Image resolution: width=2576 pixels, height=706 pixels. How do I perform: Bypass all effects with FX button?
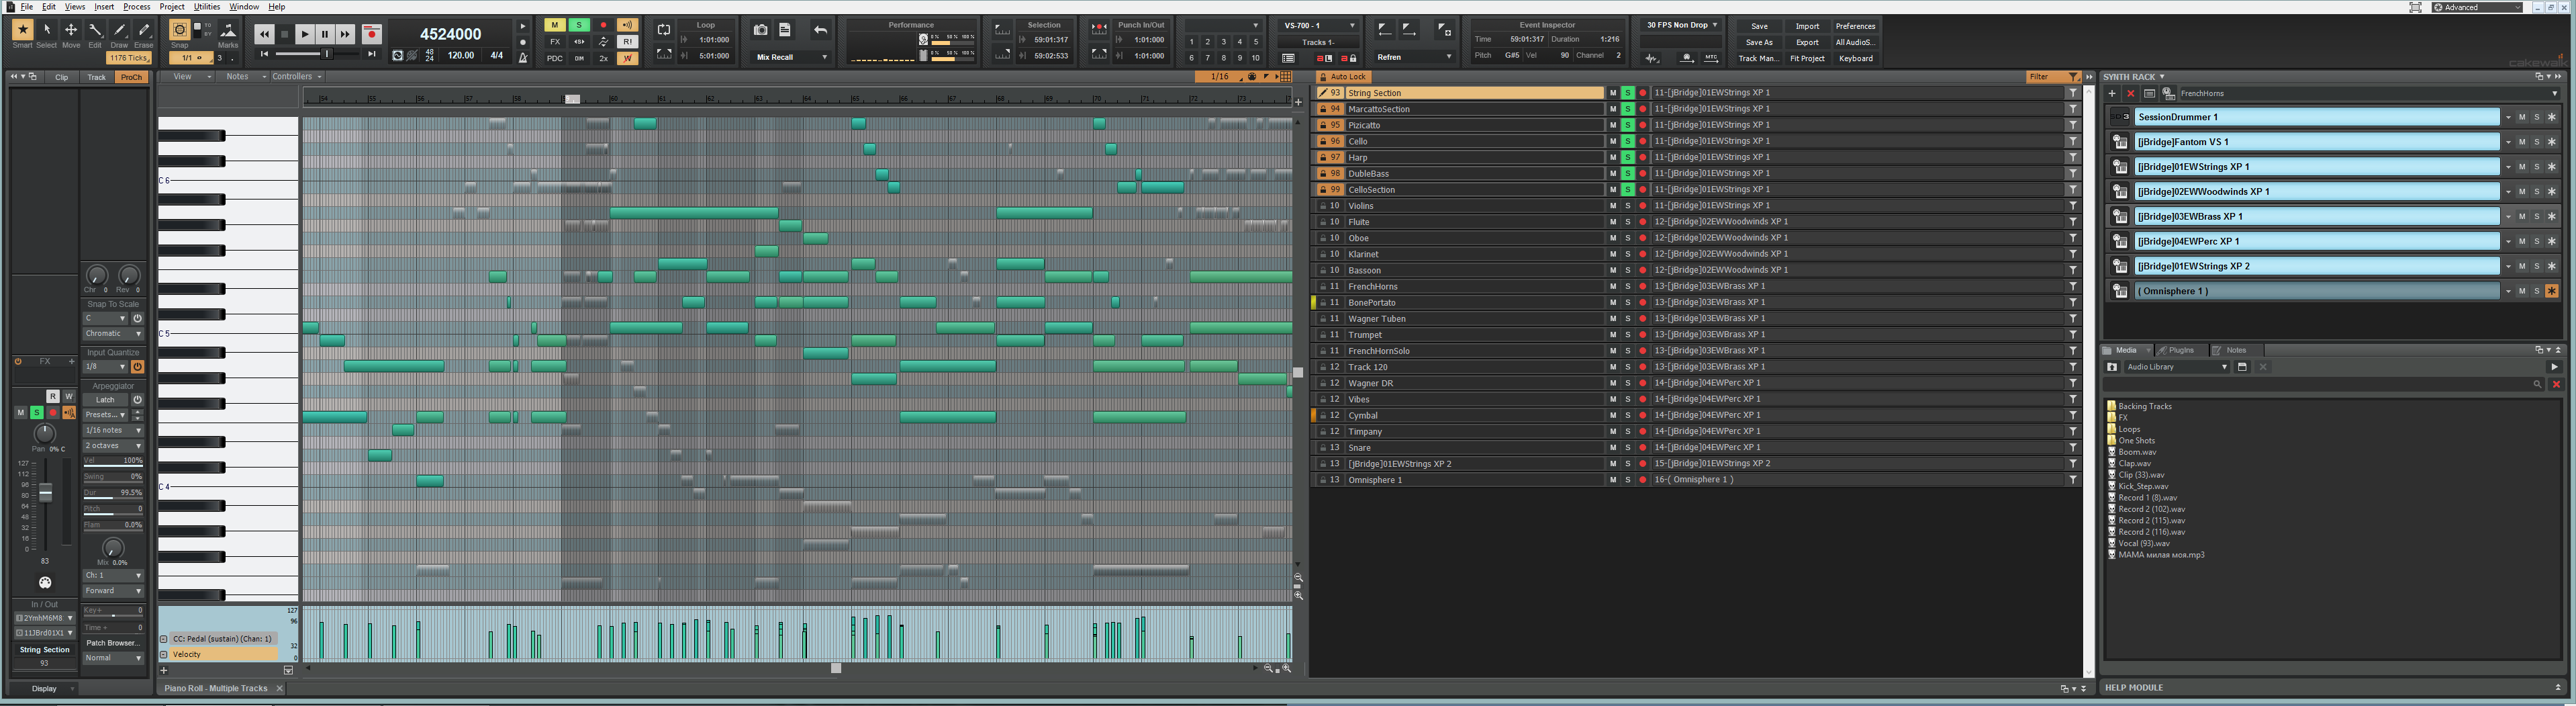point(554,42)
